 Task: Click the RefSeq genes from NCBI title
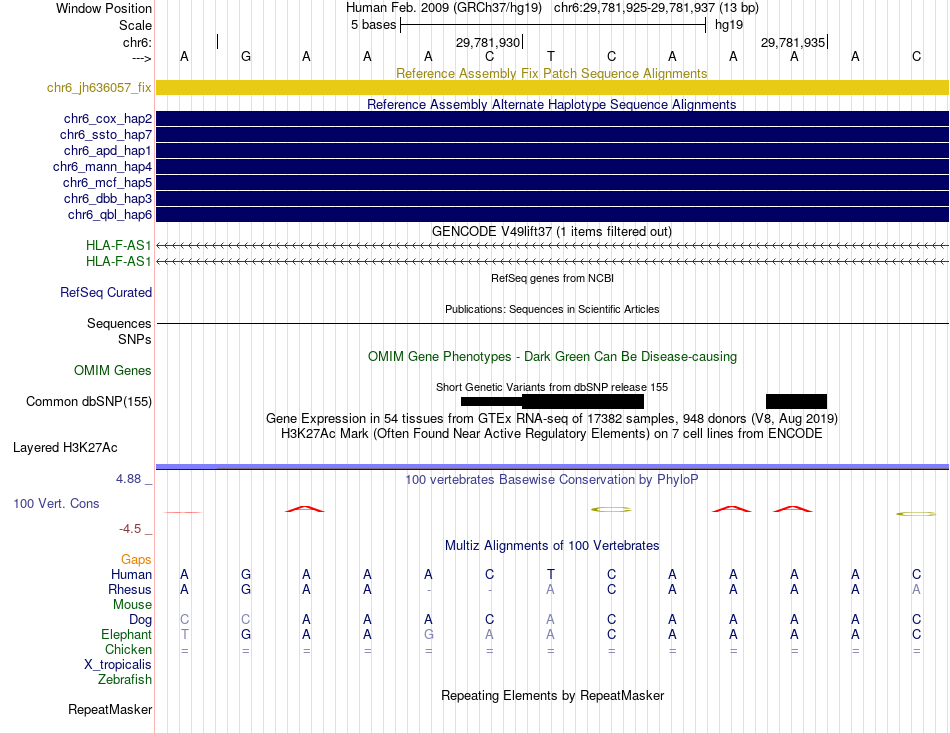tap(552, 279)
